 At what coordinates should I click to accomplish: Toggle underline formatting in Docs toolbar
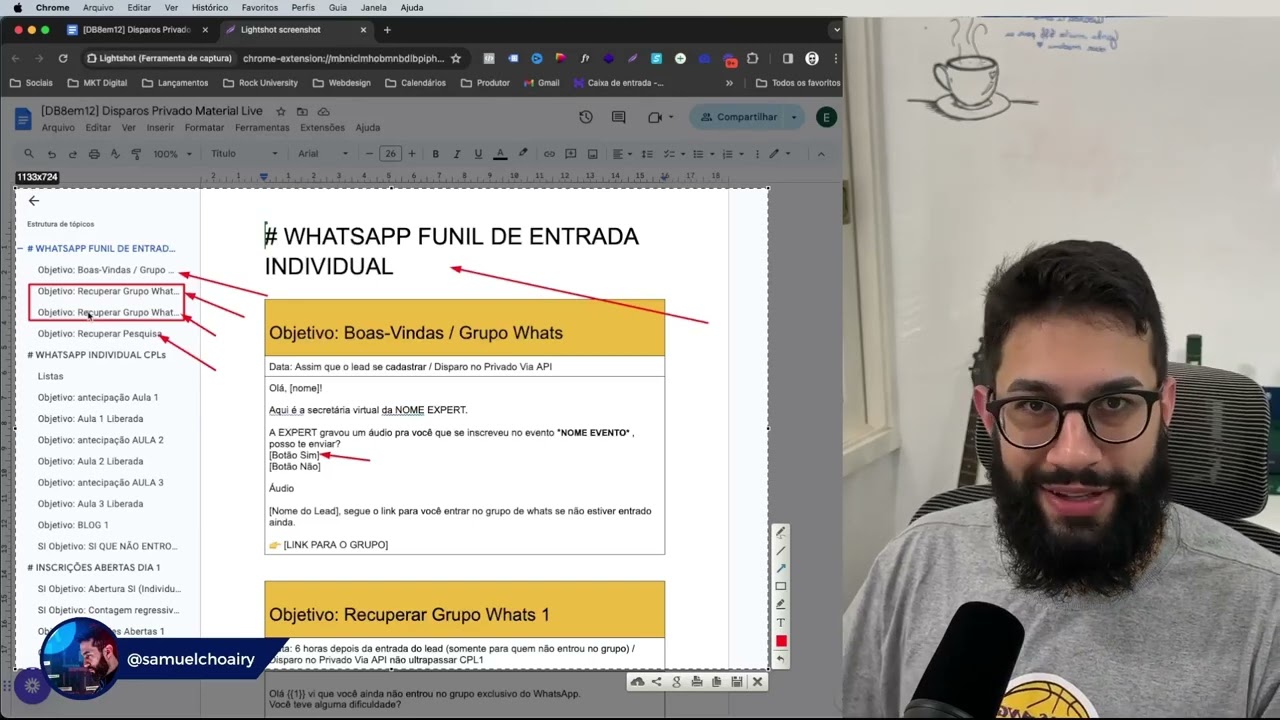[478, 154]
